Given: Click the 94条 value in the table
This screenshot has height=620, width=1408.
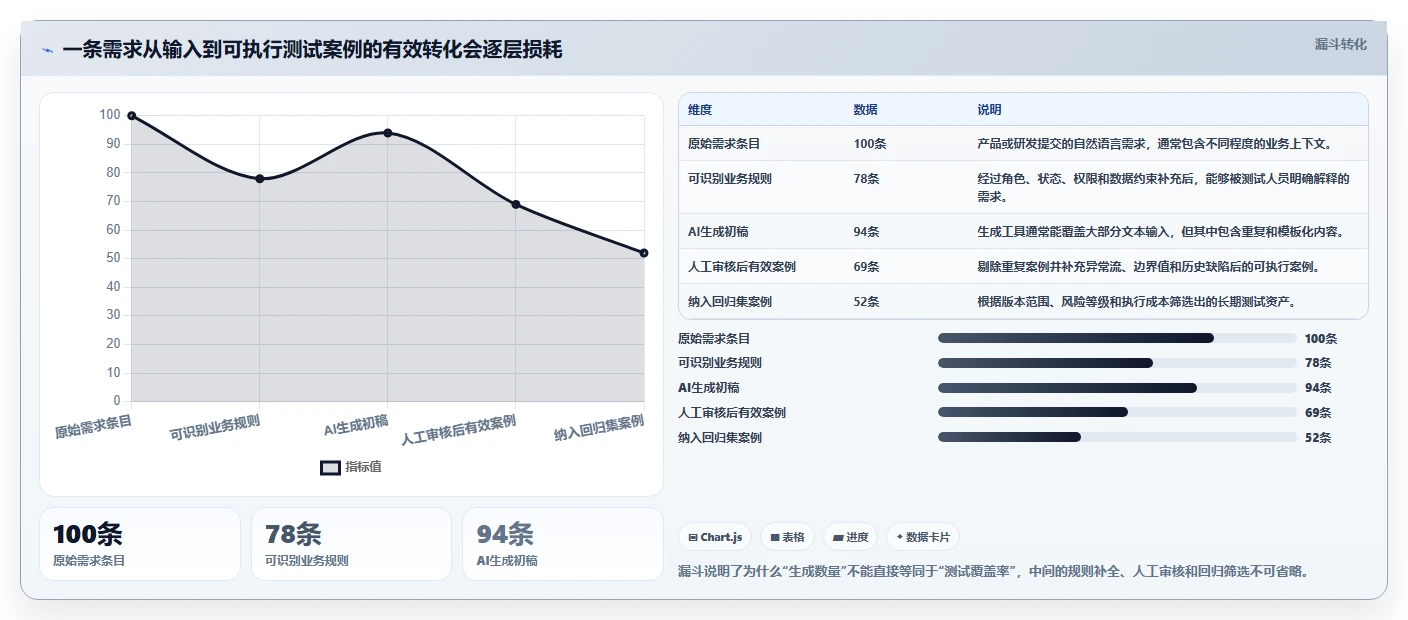Looking at the screenshot, I should (x=866, y=232).
